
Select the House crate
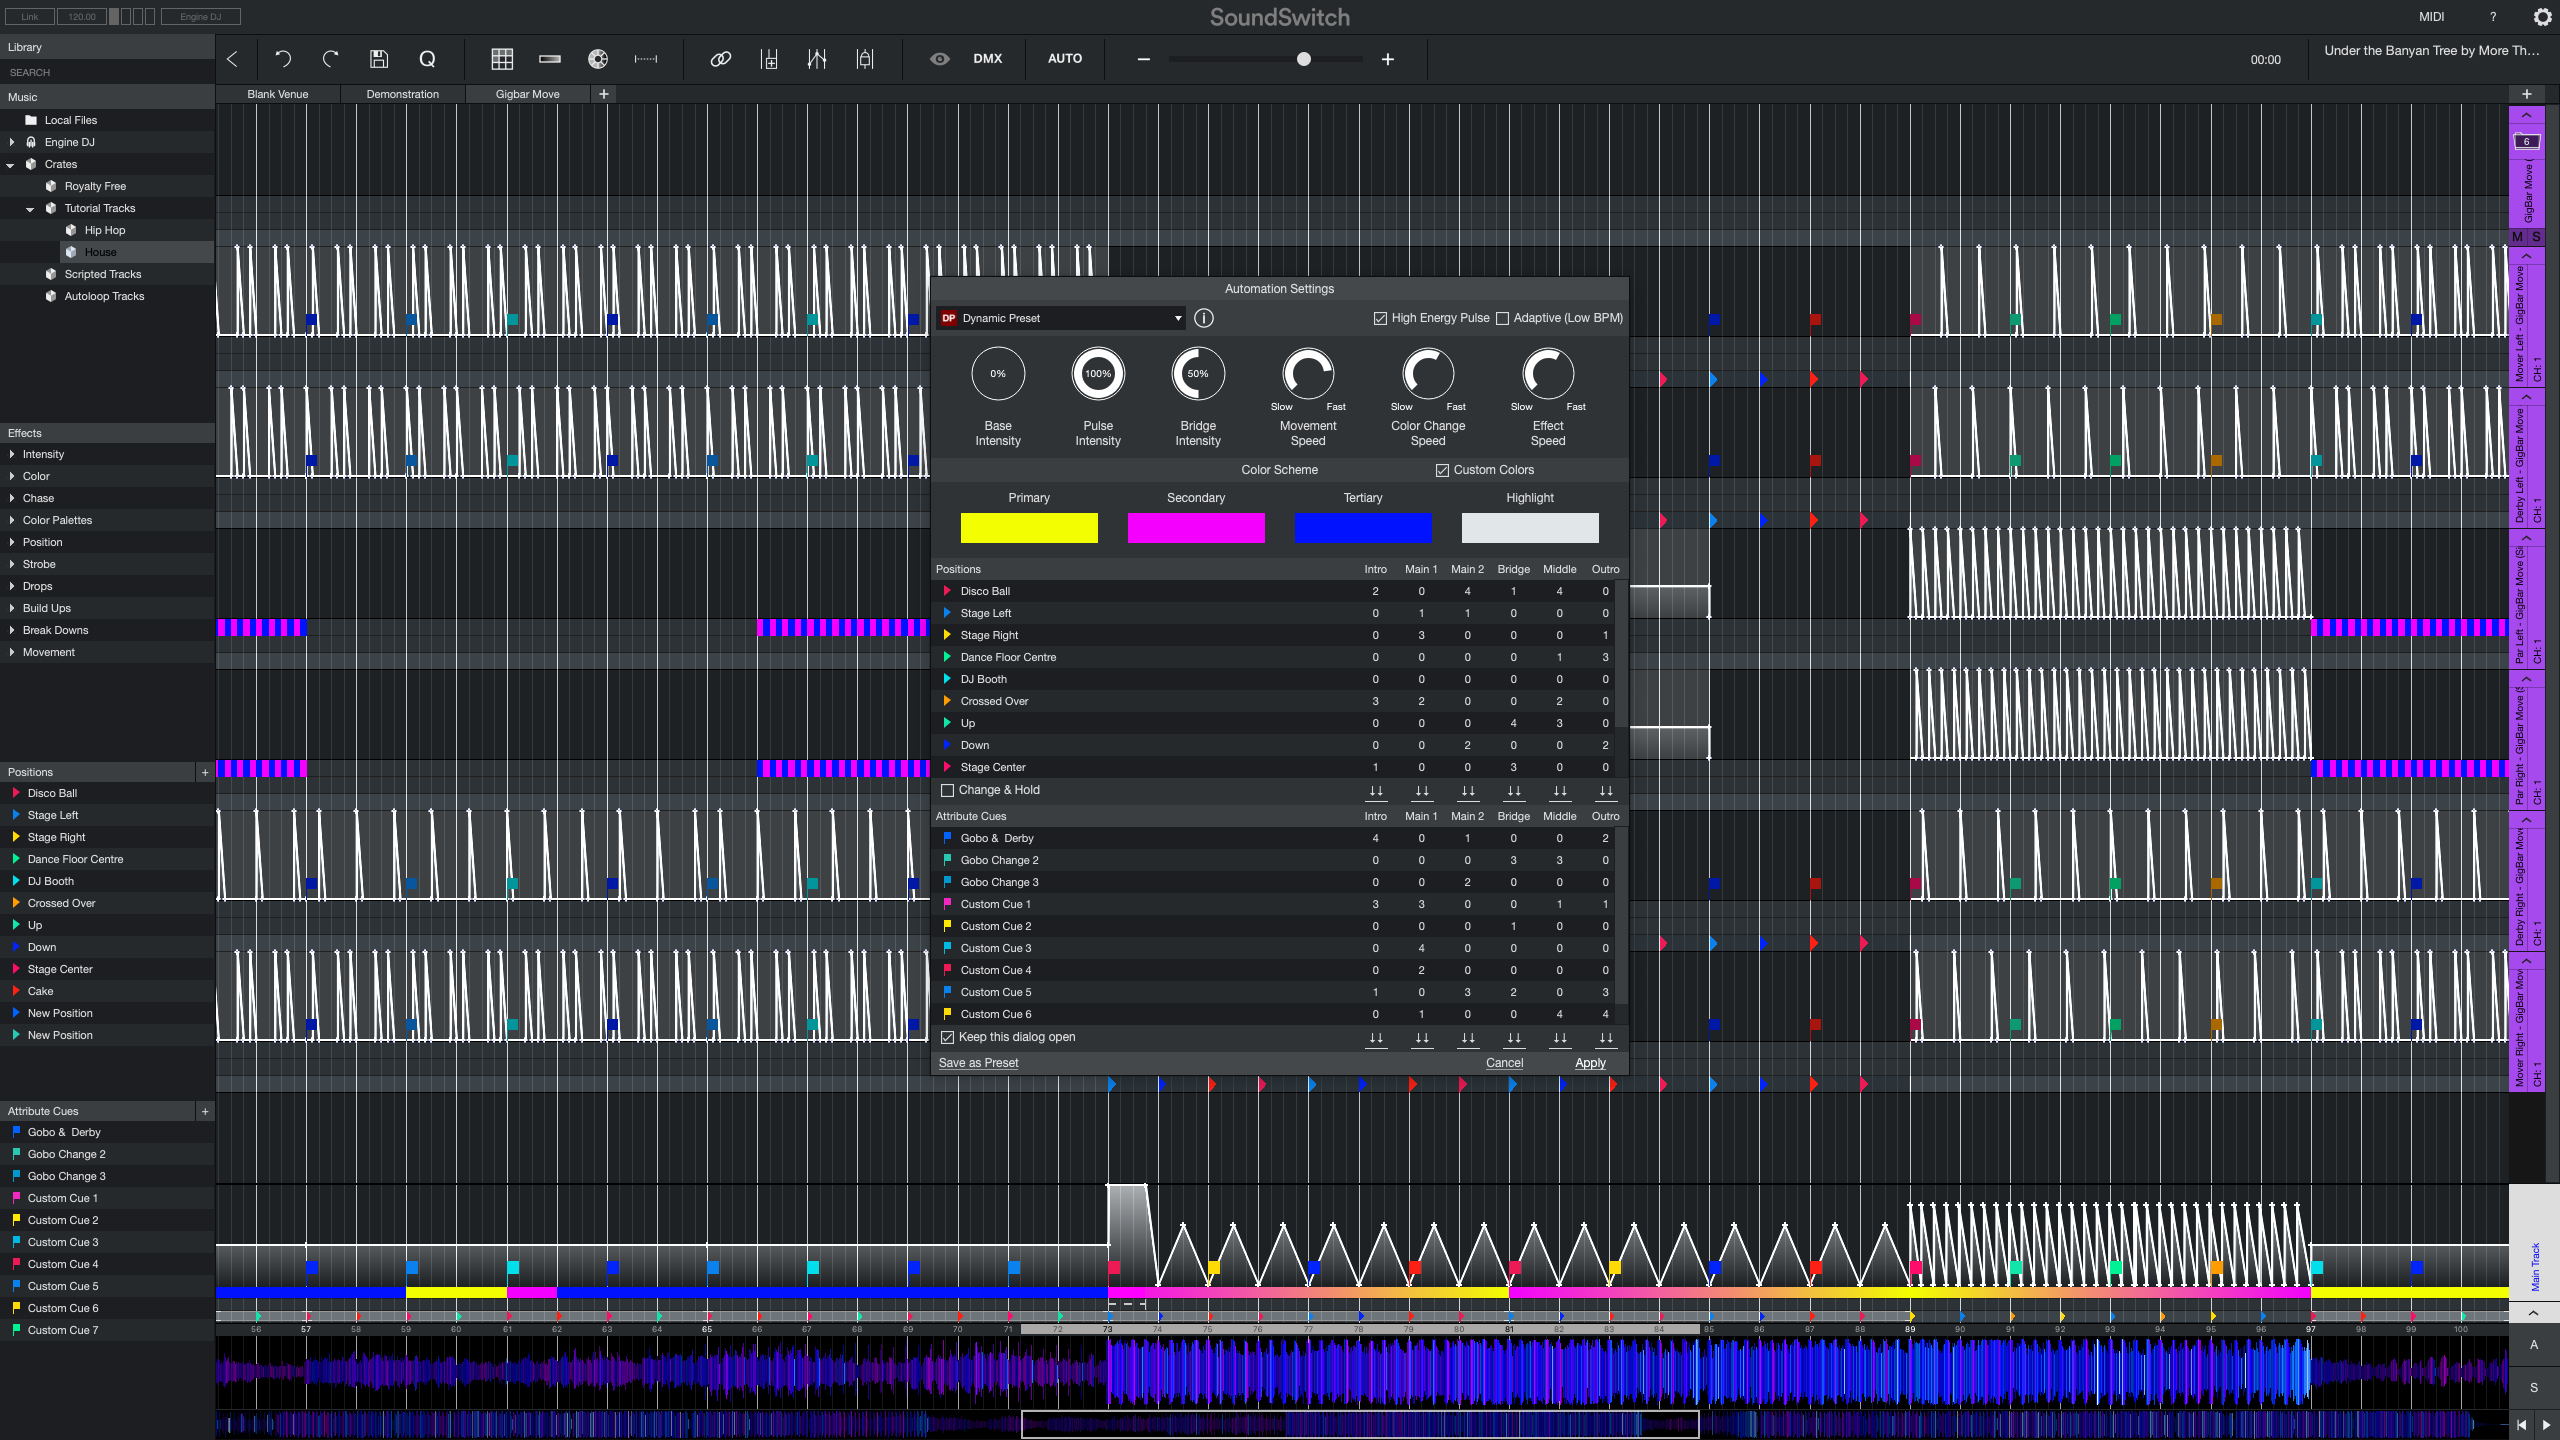pyautogui.click(x=100, y=252)
